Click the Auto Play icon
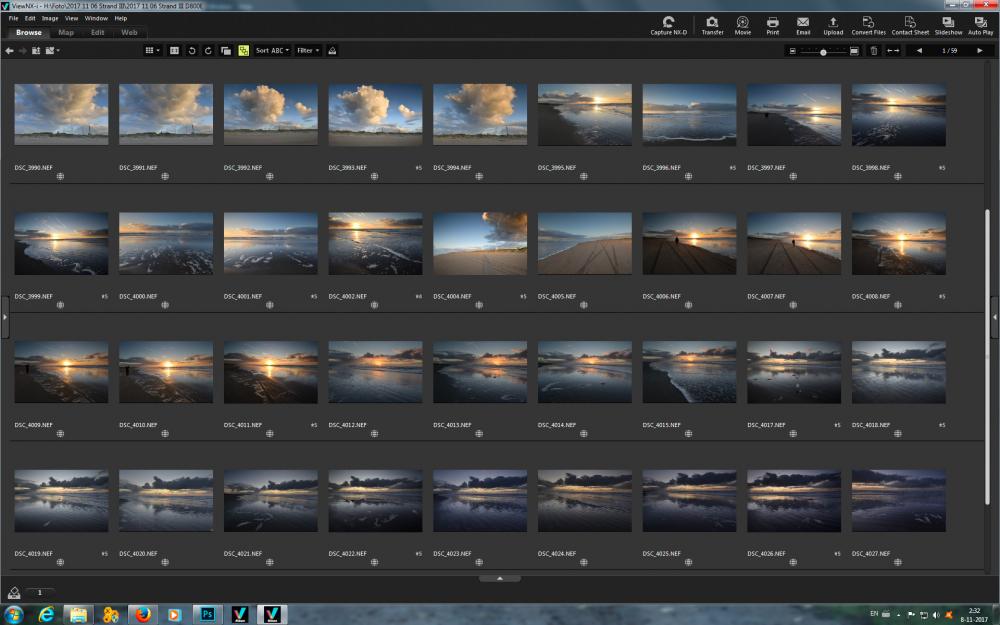Viewport: 1000px width, 625px height. [x=981, y=26]
